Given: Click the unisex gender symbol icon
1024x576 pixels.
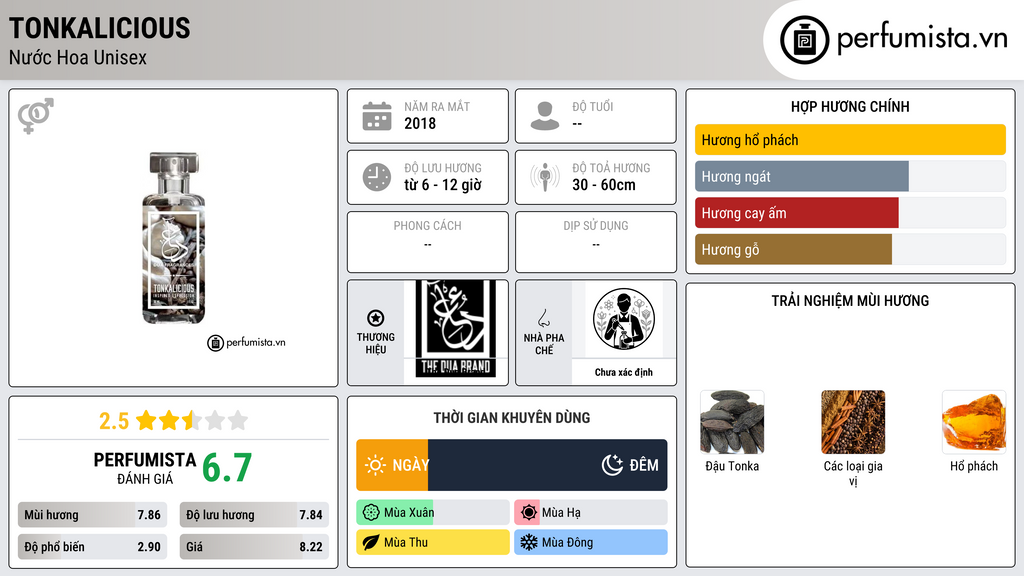Looking at the screenshot, I should [x=35, y=116].
